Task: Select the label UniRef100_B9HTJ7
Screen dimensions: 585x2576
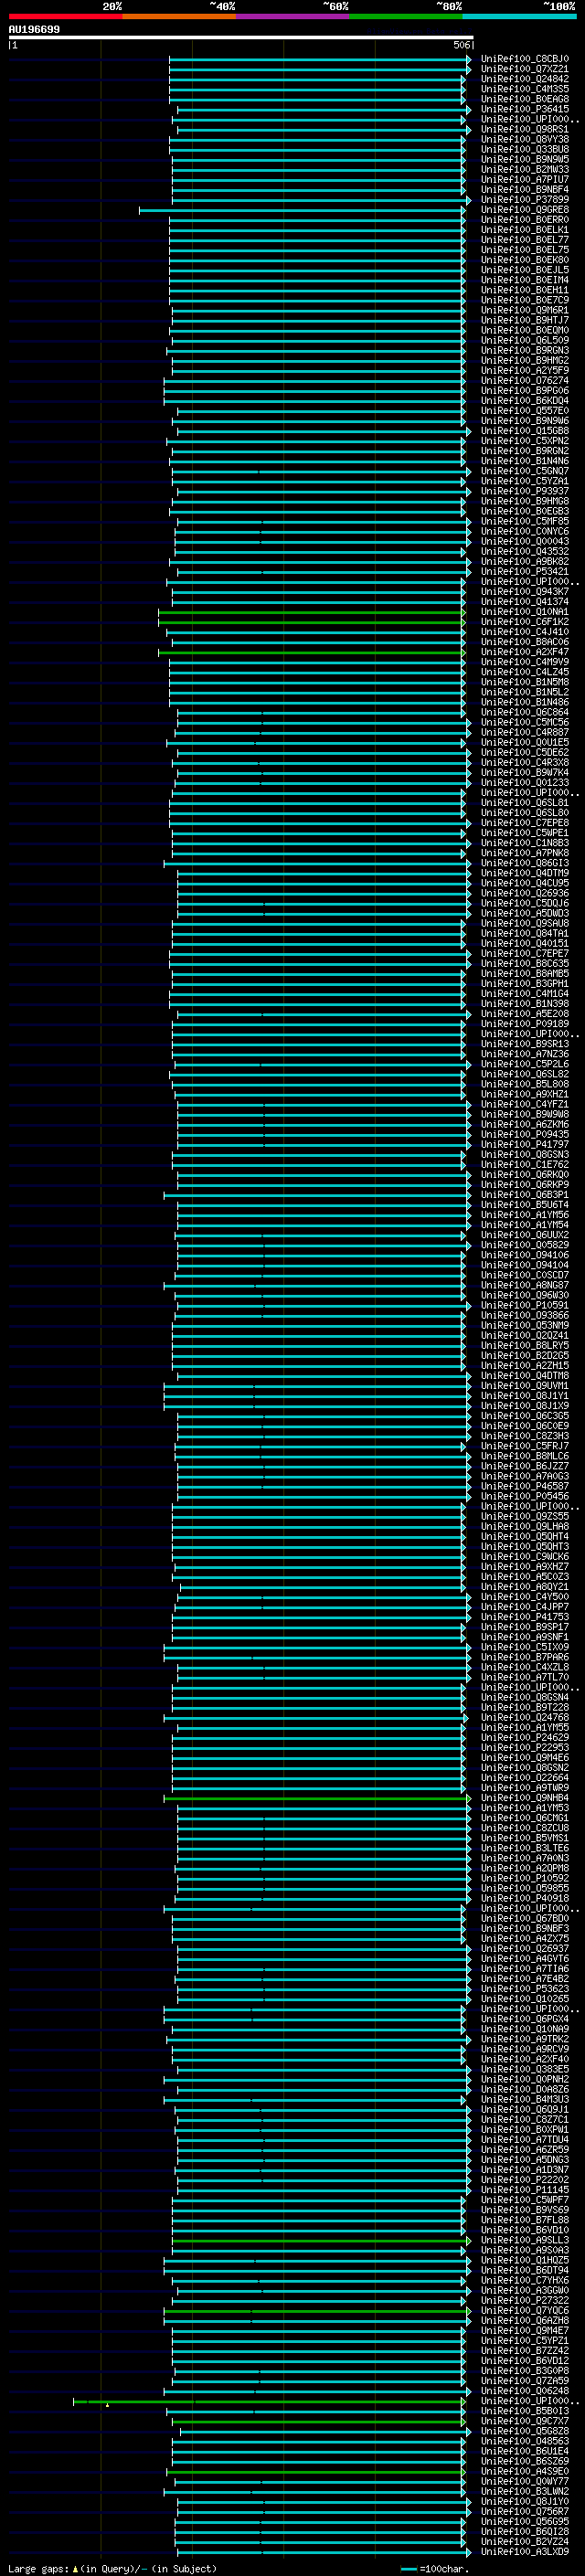Action: 524,320
